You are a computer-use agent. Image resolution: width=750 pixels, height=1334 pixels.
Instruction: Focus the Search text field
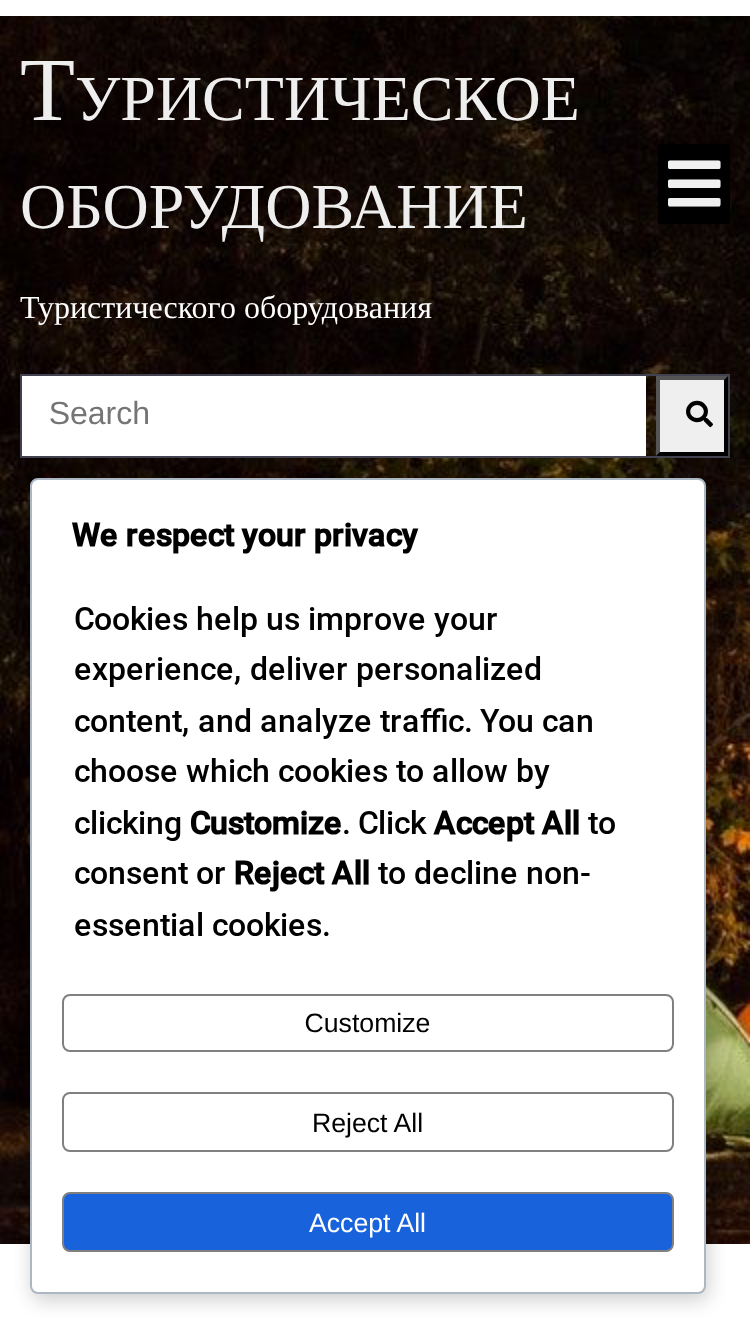[x=334, y=416]
